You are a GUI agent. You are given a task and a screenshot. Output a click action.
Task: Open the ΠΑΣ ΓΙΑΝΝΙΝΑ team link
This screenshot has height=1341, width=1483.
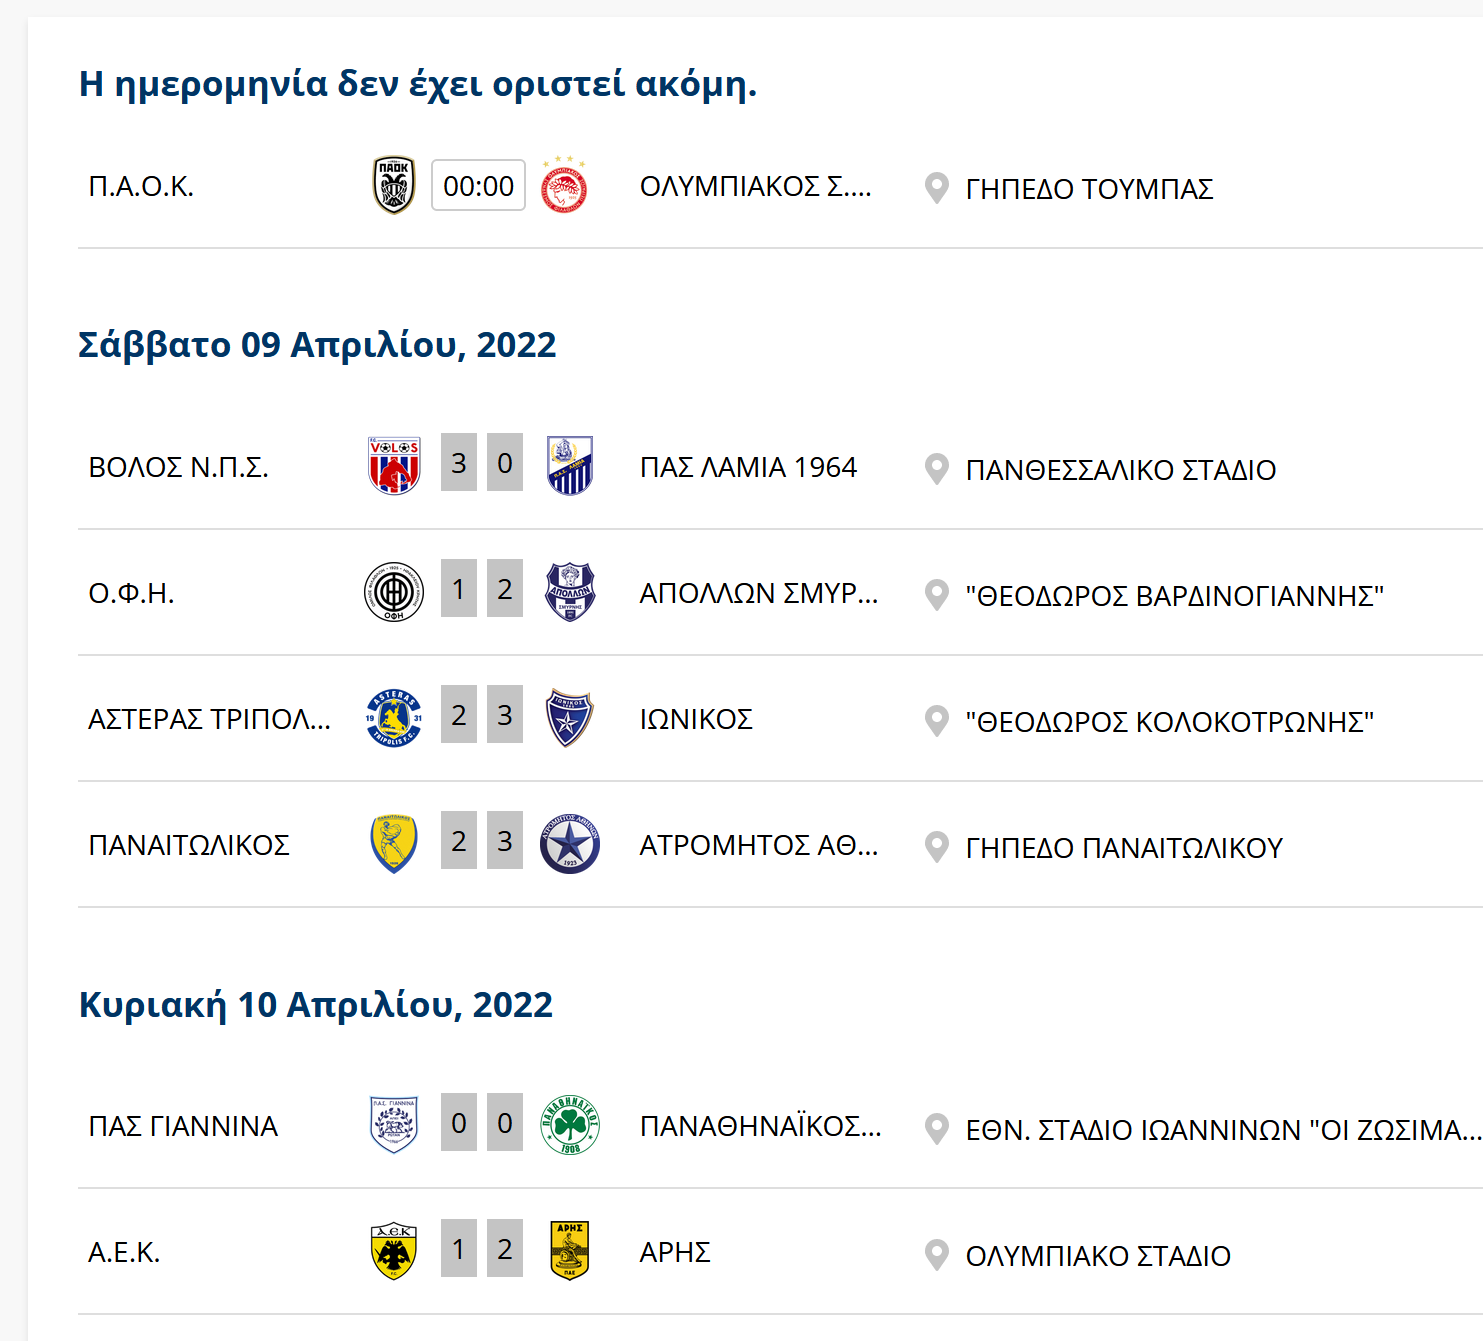coord(183,1126)
